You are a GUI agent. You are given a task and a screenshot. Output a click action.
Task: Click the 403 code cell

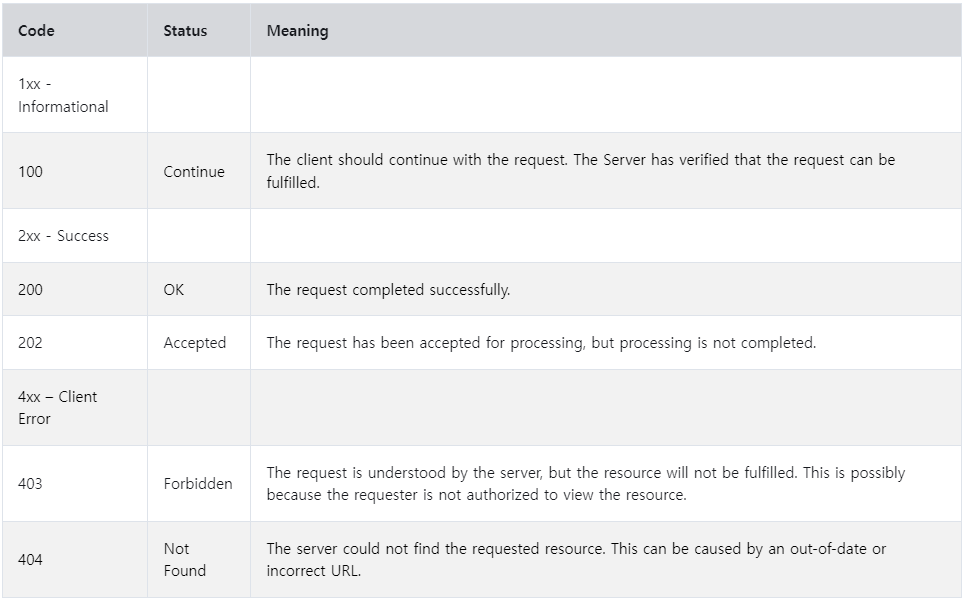[x=30, y=483]
